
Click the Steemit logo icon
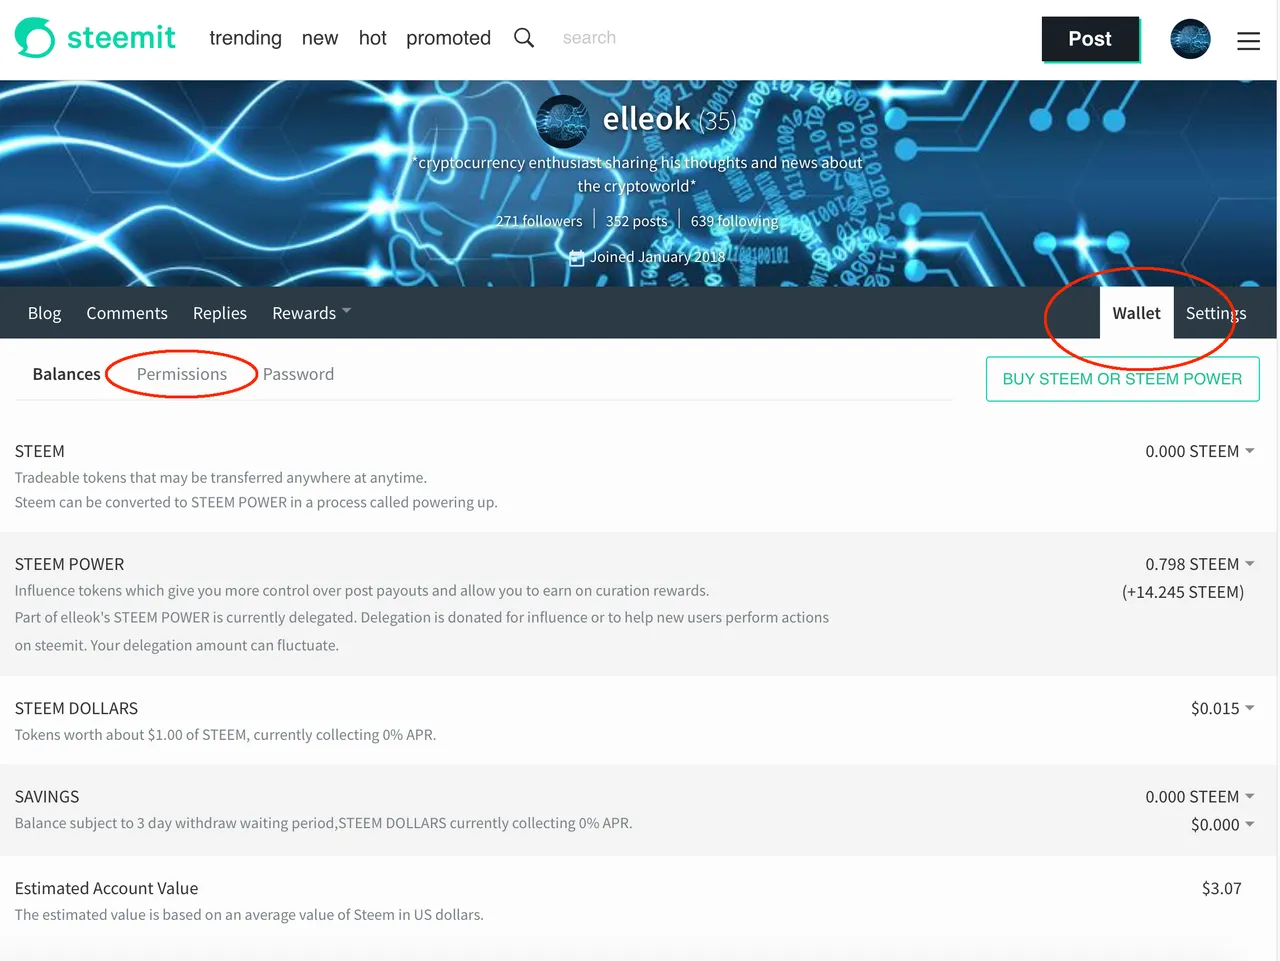pos(35,38)
